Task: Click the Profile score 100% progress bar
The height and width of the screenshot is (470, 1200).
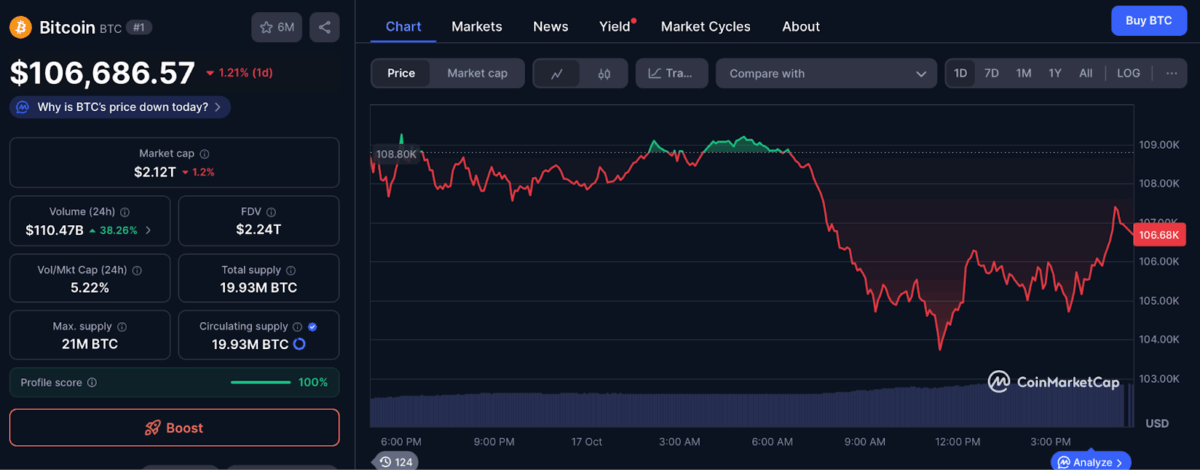Action: [x=260, y=382]
